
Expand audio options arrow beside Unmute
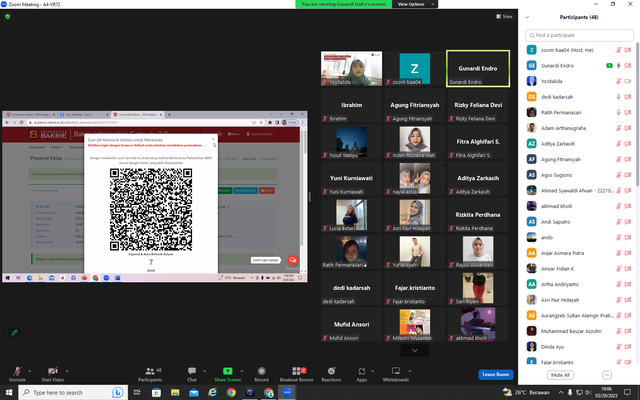(x=29, y=371)
